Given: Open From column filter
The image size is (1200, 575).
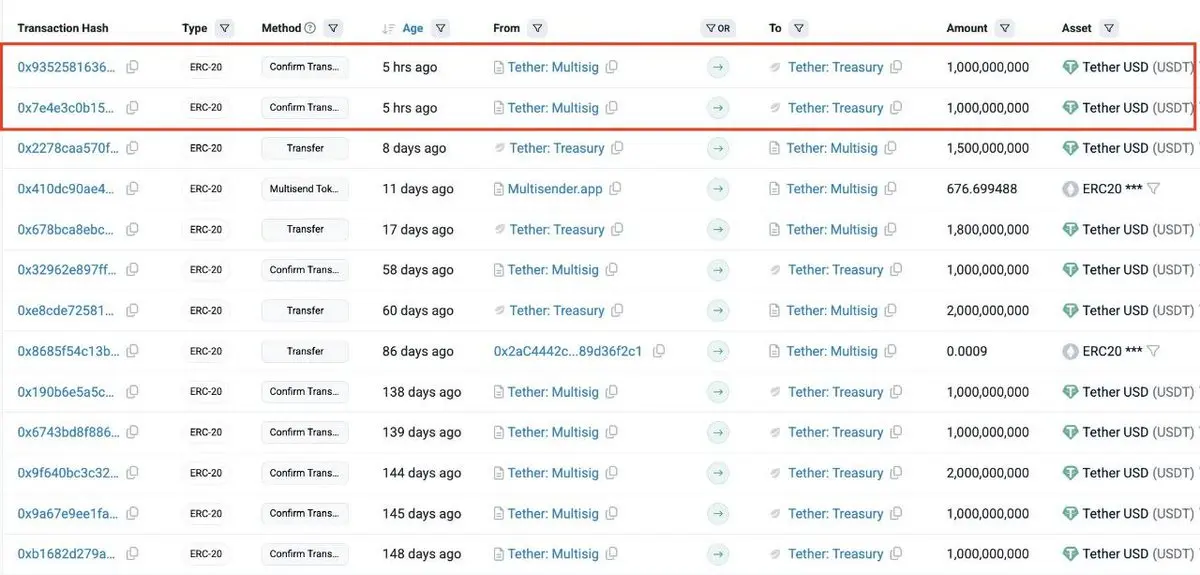Looking at the screenshot, I should point(538,28).
